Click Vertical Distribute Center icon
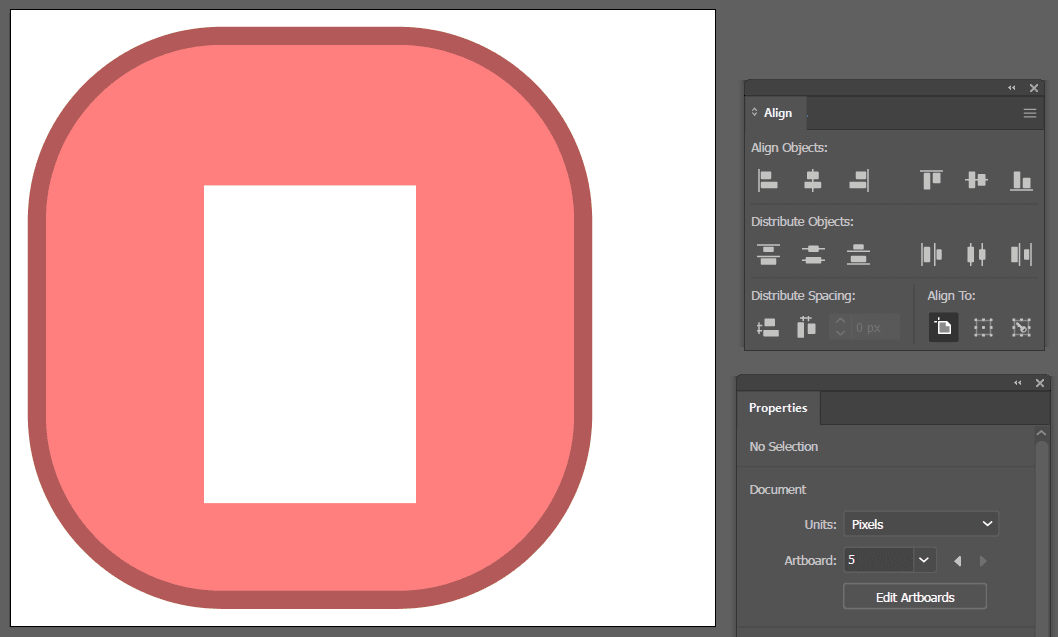 tap(813, 254)
